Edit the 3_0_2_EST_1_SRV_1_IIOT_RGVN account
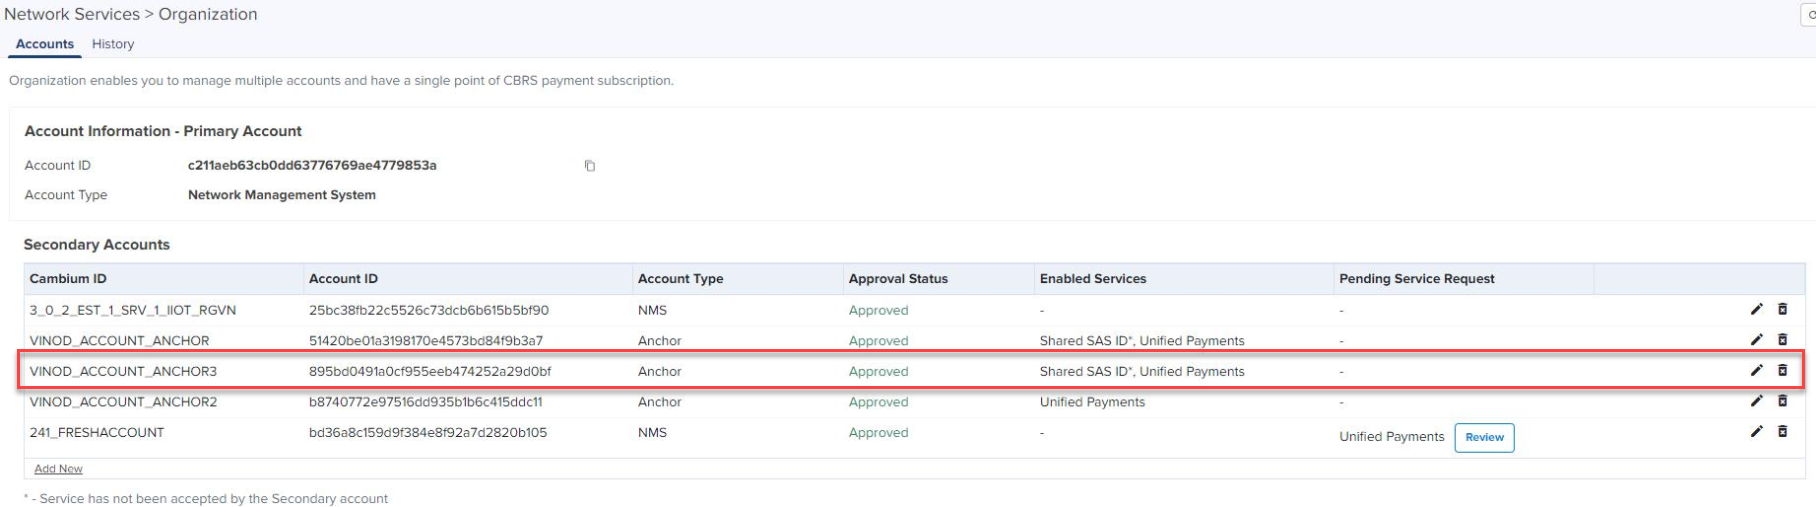The width and height of the screenshot is (1816, 507). pyautogui.click(x=1756, y=310)
